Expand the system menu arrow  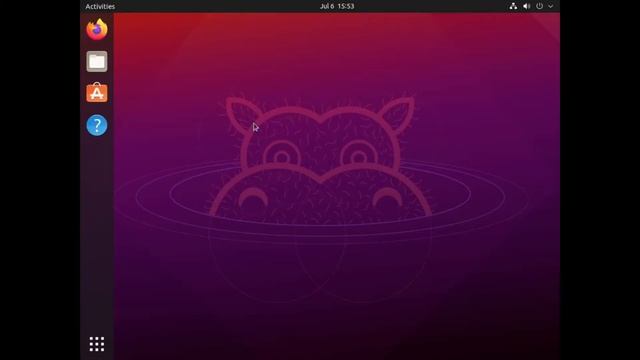point(551,6)
